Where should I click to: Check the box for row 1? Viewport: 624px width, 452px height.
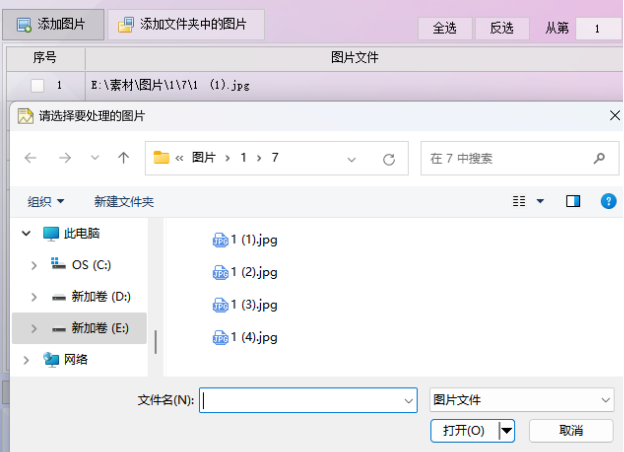tap(37, 85)
